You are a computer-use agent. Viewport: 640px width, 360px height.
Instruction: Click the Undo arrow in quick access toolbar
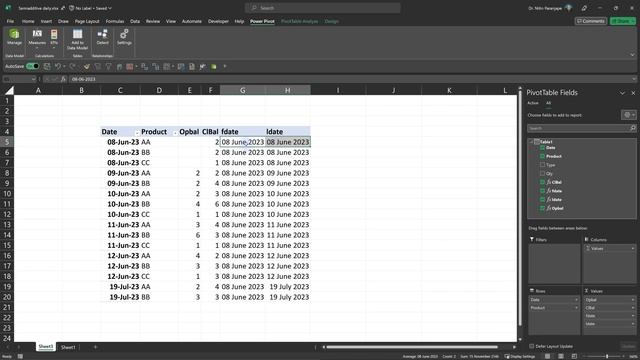click(58, 67)
